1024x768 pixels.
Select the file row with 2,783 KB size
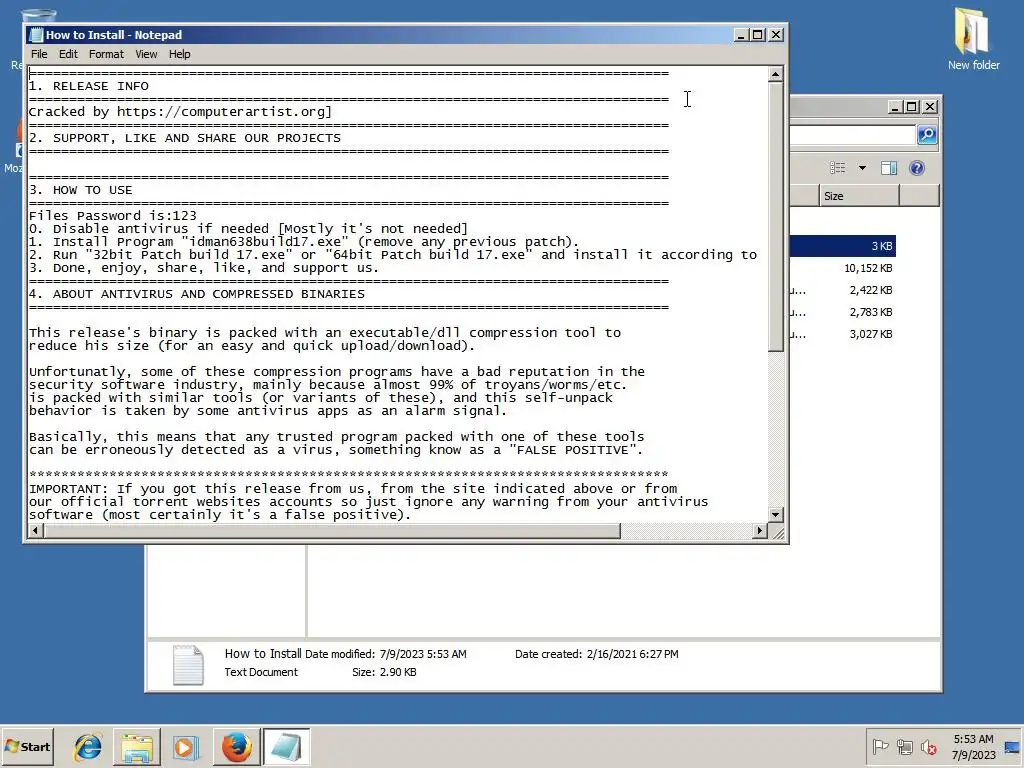[842, 312]
